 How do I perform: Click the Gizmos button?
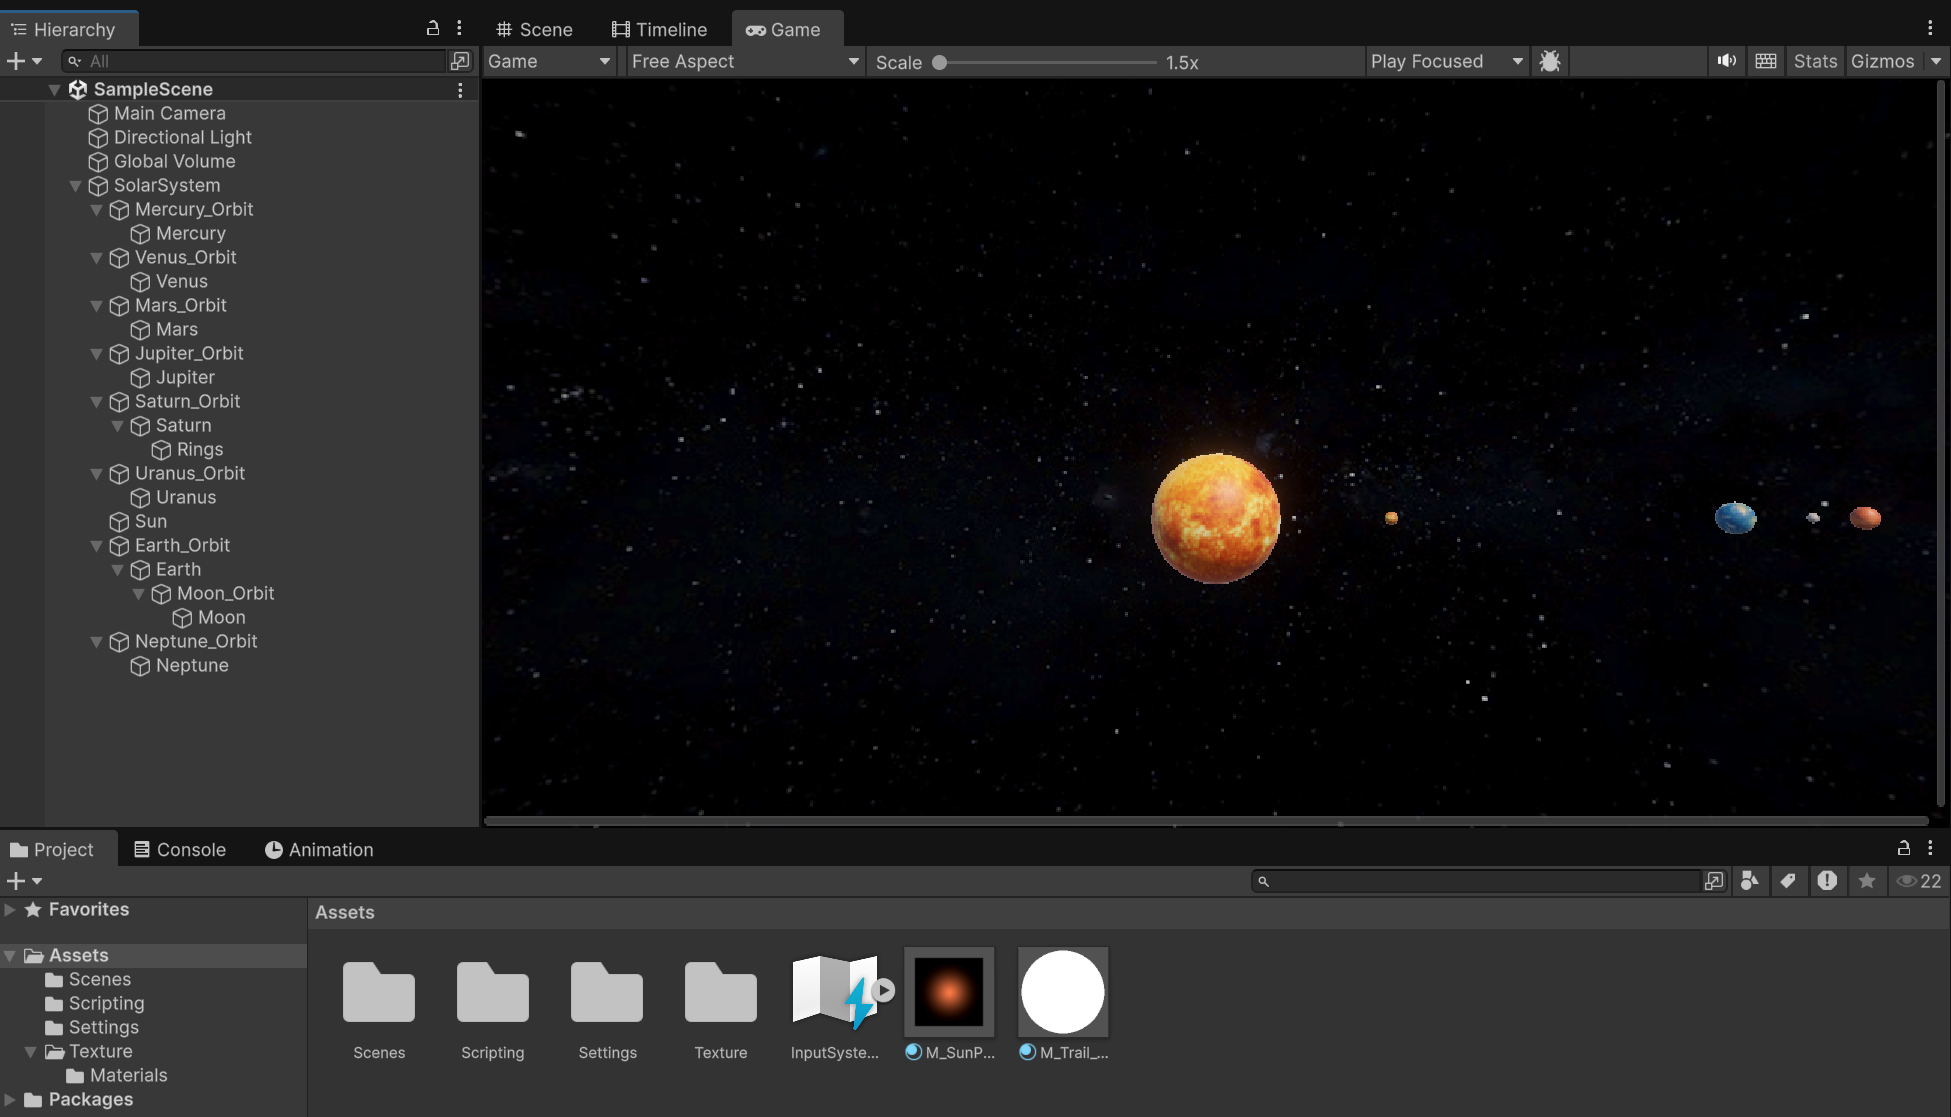click(x=1882, y=61)
